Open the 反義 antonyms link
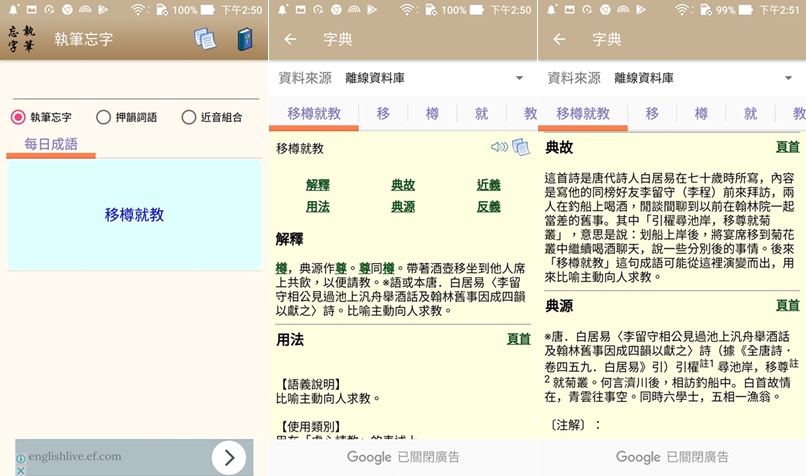The image size is (806, 476). (488, 206)
